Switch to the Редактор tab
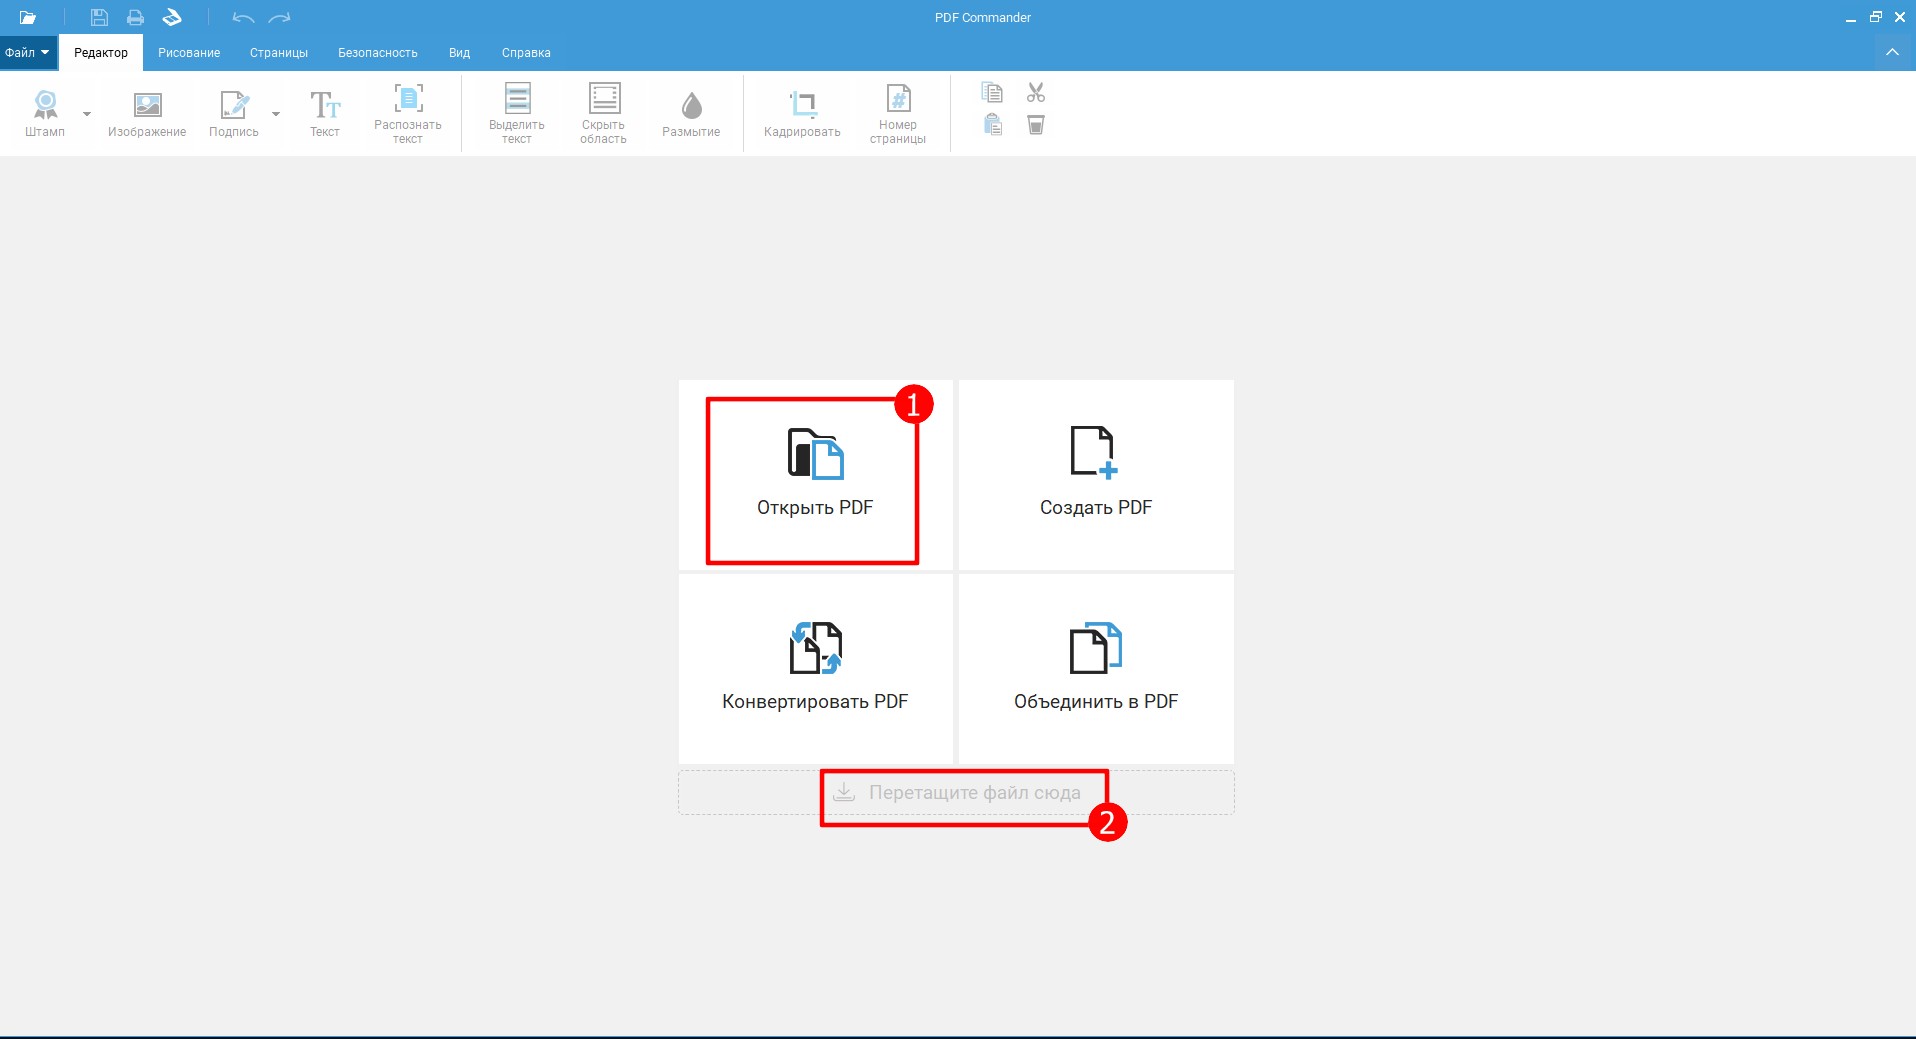 pyautogui.click(x=101, y=53)
